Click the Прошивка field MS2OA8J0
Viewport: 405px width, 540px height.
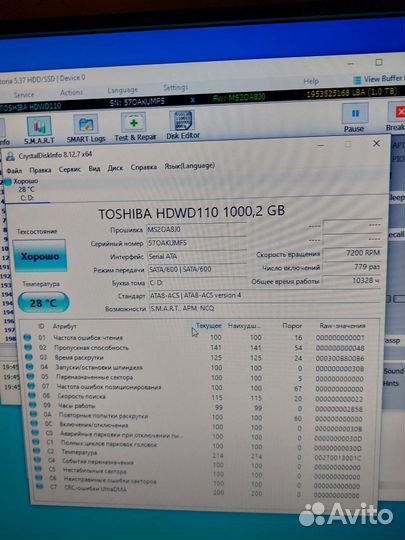click(196, 229)
